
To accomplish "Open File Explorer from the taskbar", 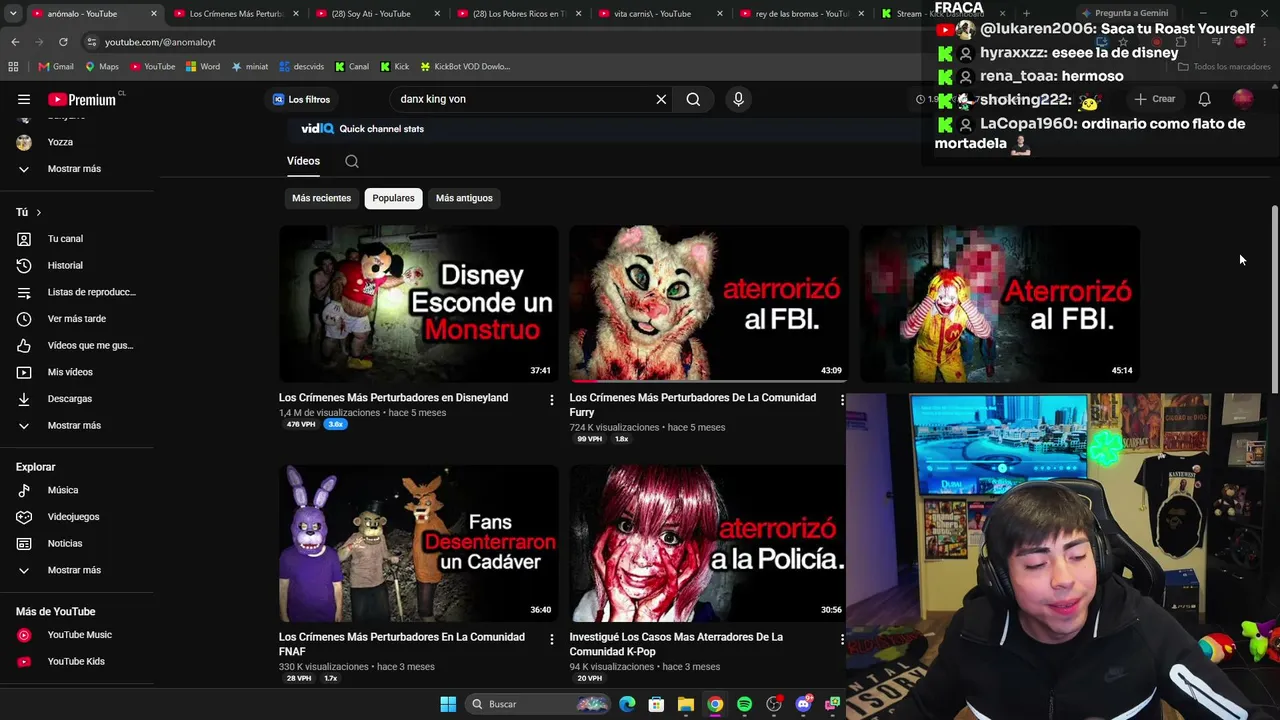I will pyautogui.click(x=685, y=704).
